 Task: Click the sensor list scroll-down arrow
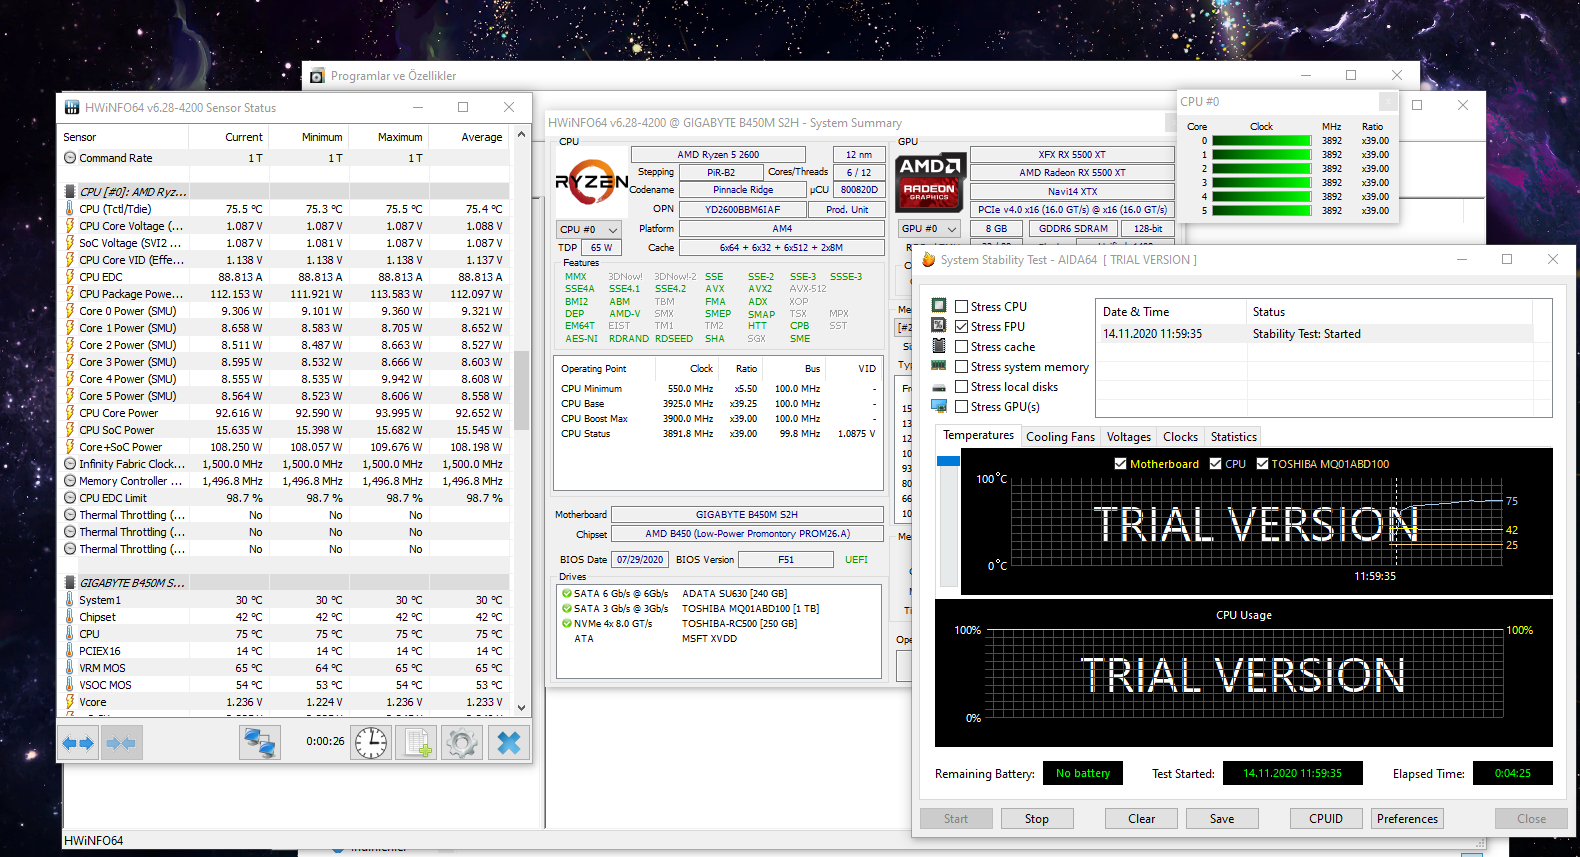click(x=521, y=707)
